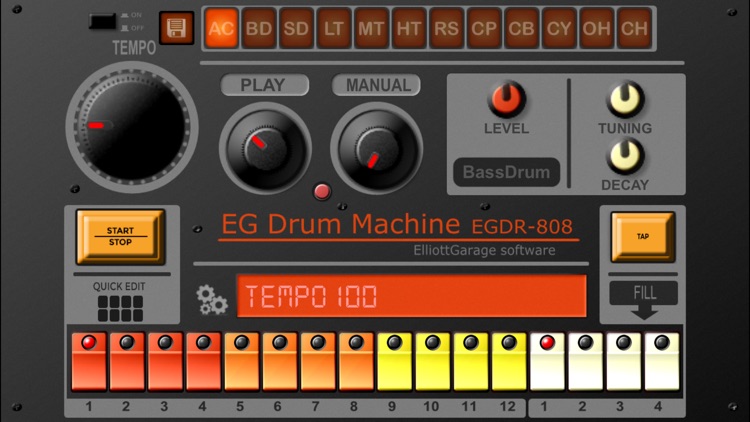This screenshot has width=750, height=422.
Task: Toggle first white step pad with lit LED
Action: (548, 362)
